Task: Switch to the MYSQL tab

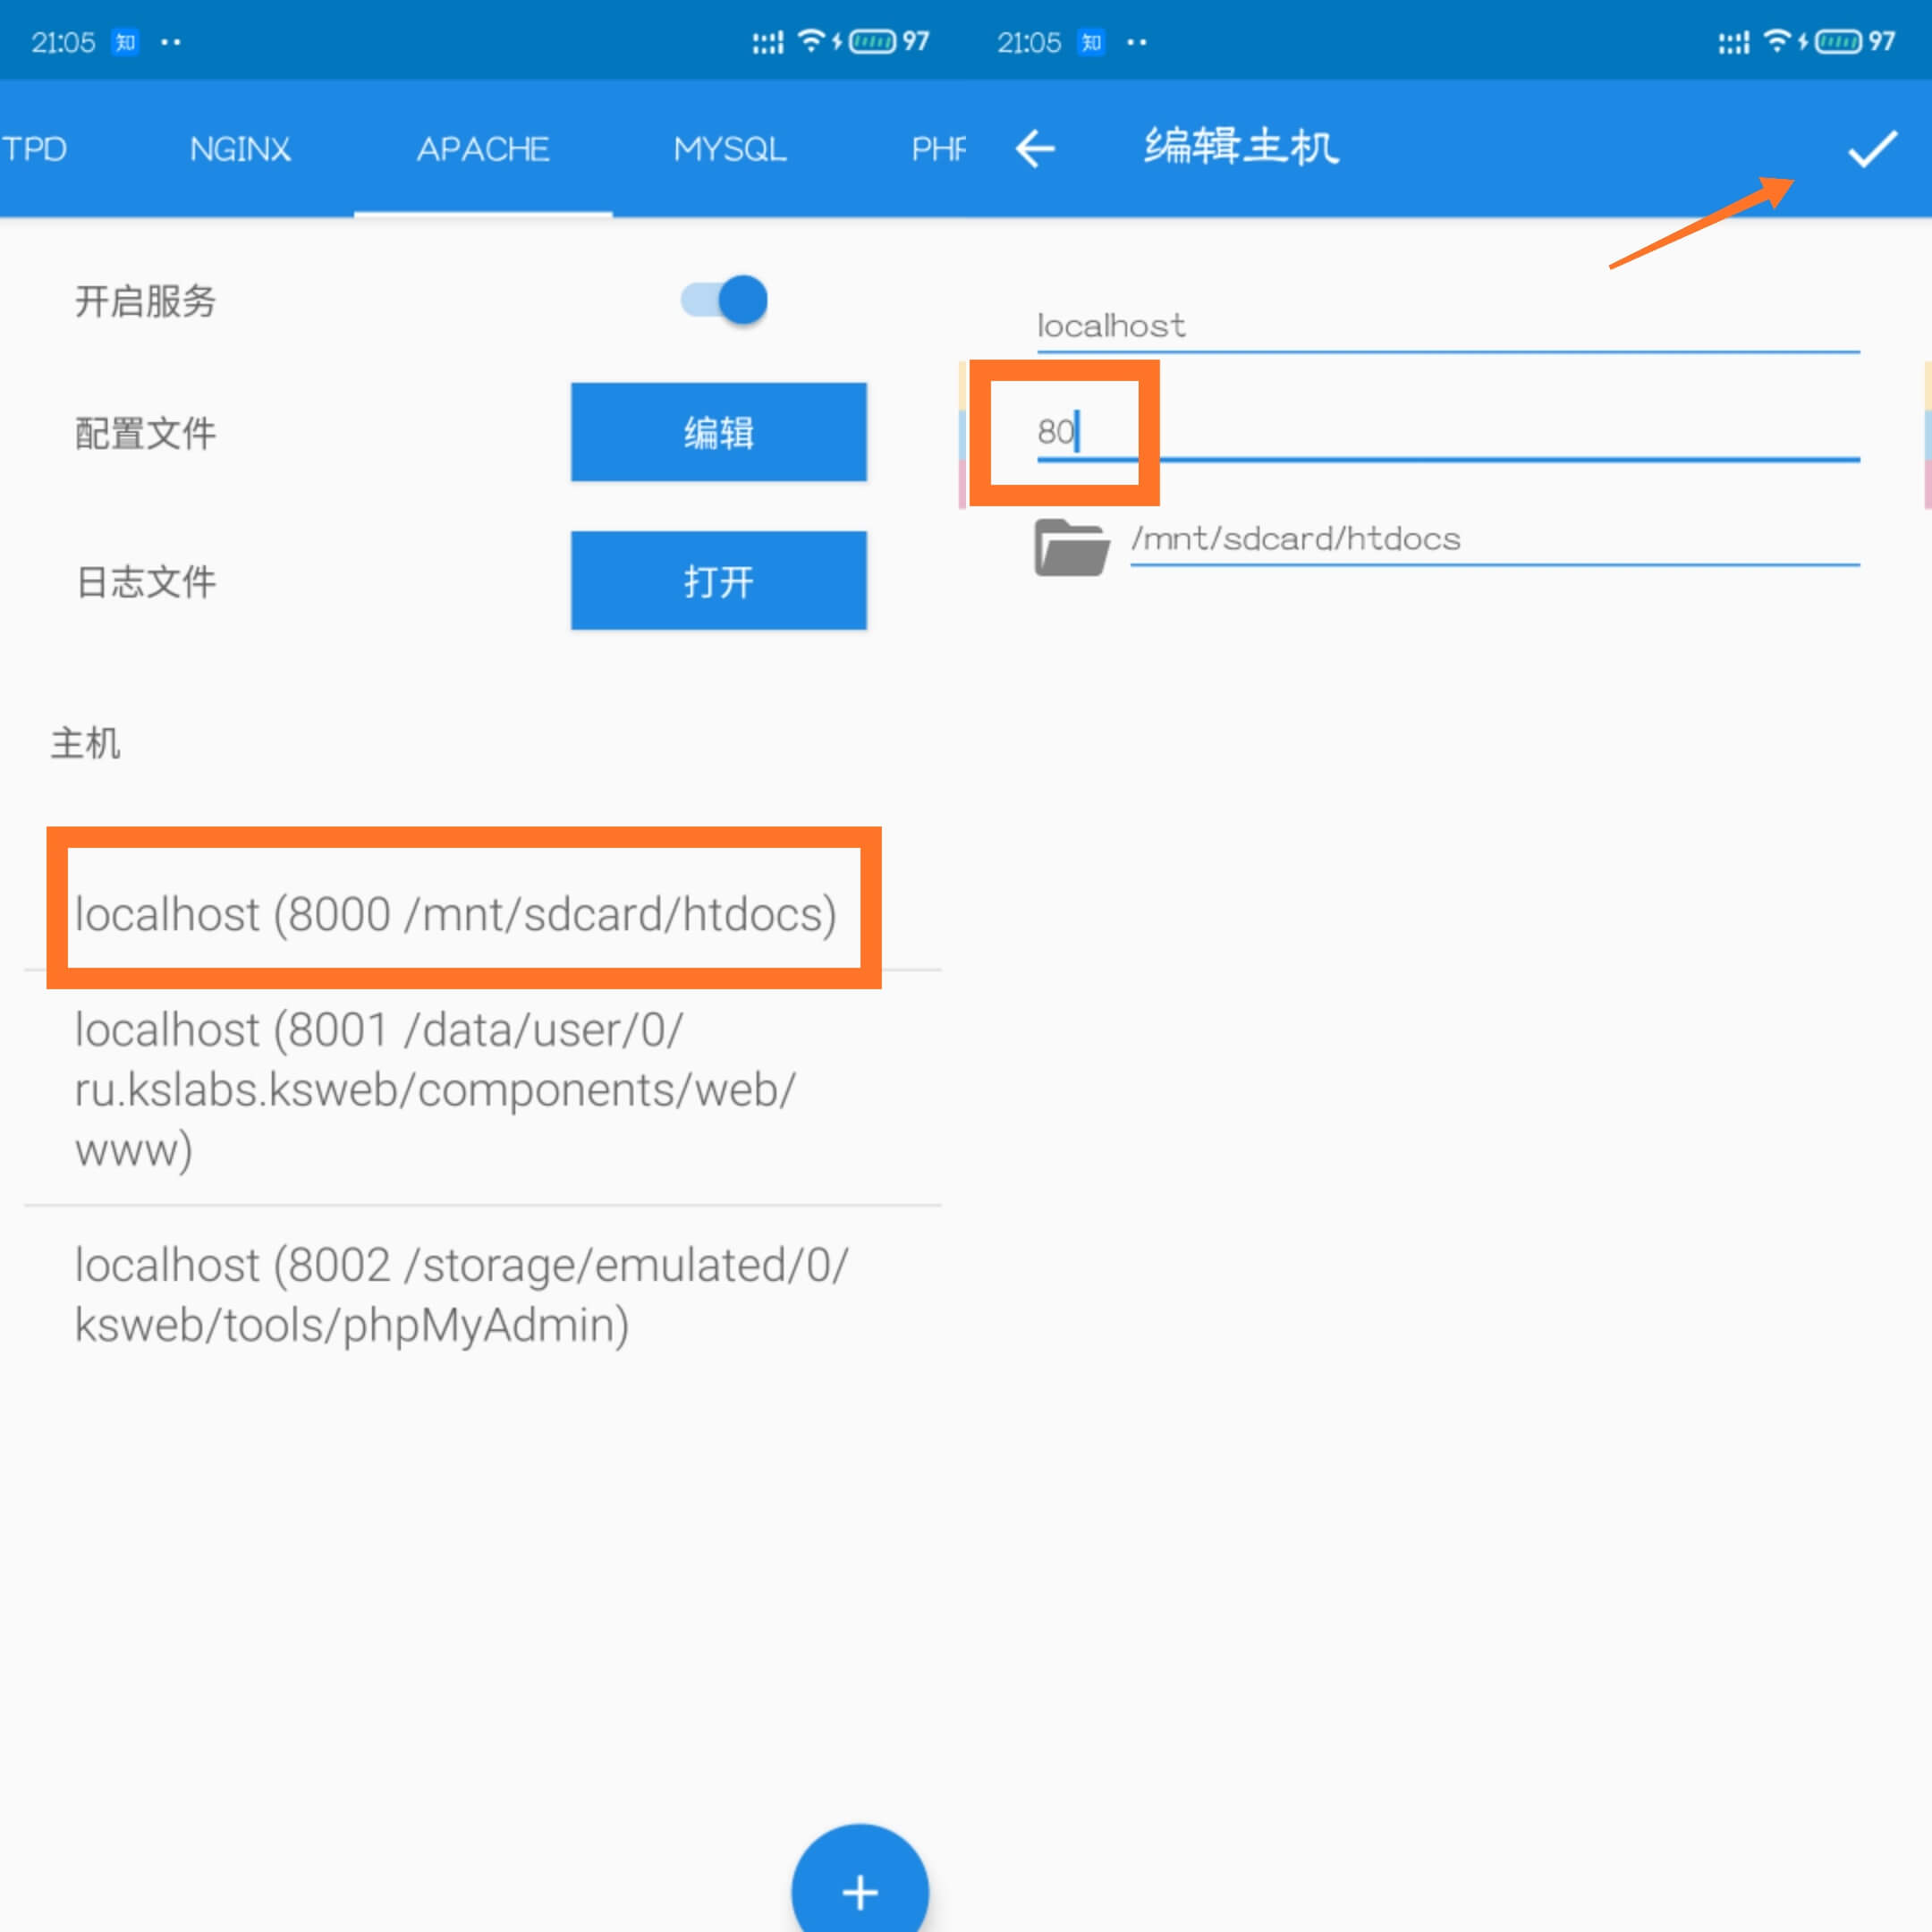Action: [x=730, y=149]
